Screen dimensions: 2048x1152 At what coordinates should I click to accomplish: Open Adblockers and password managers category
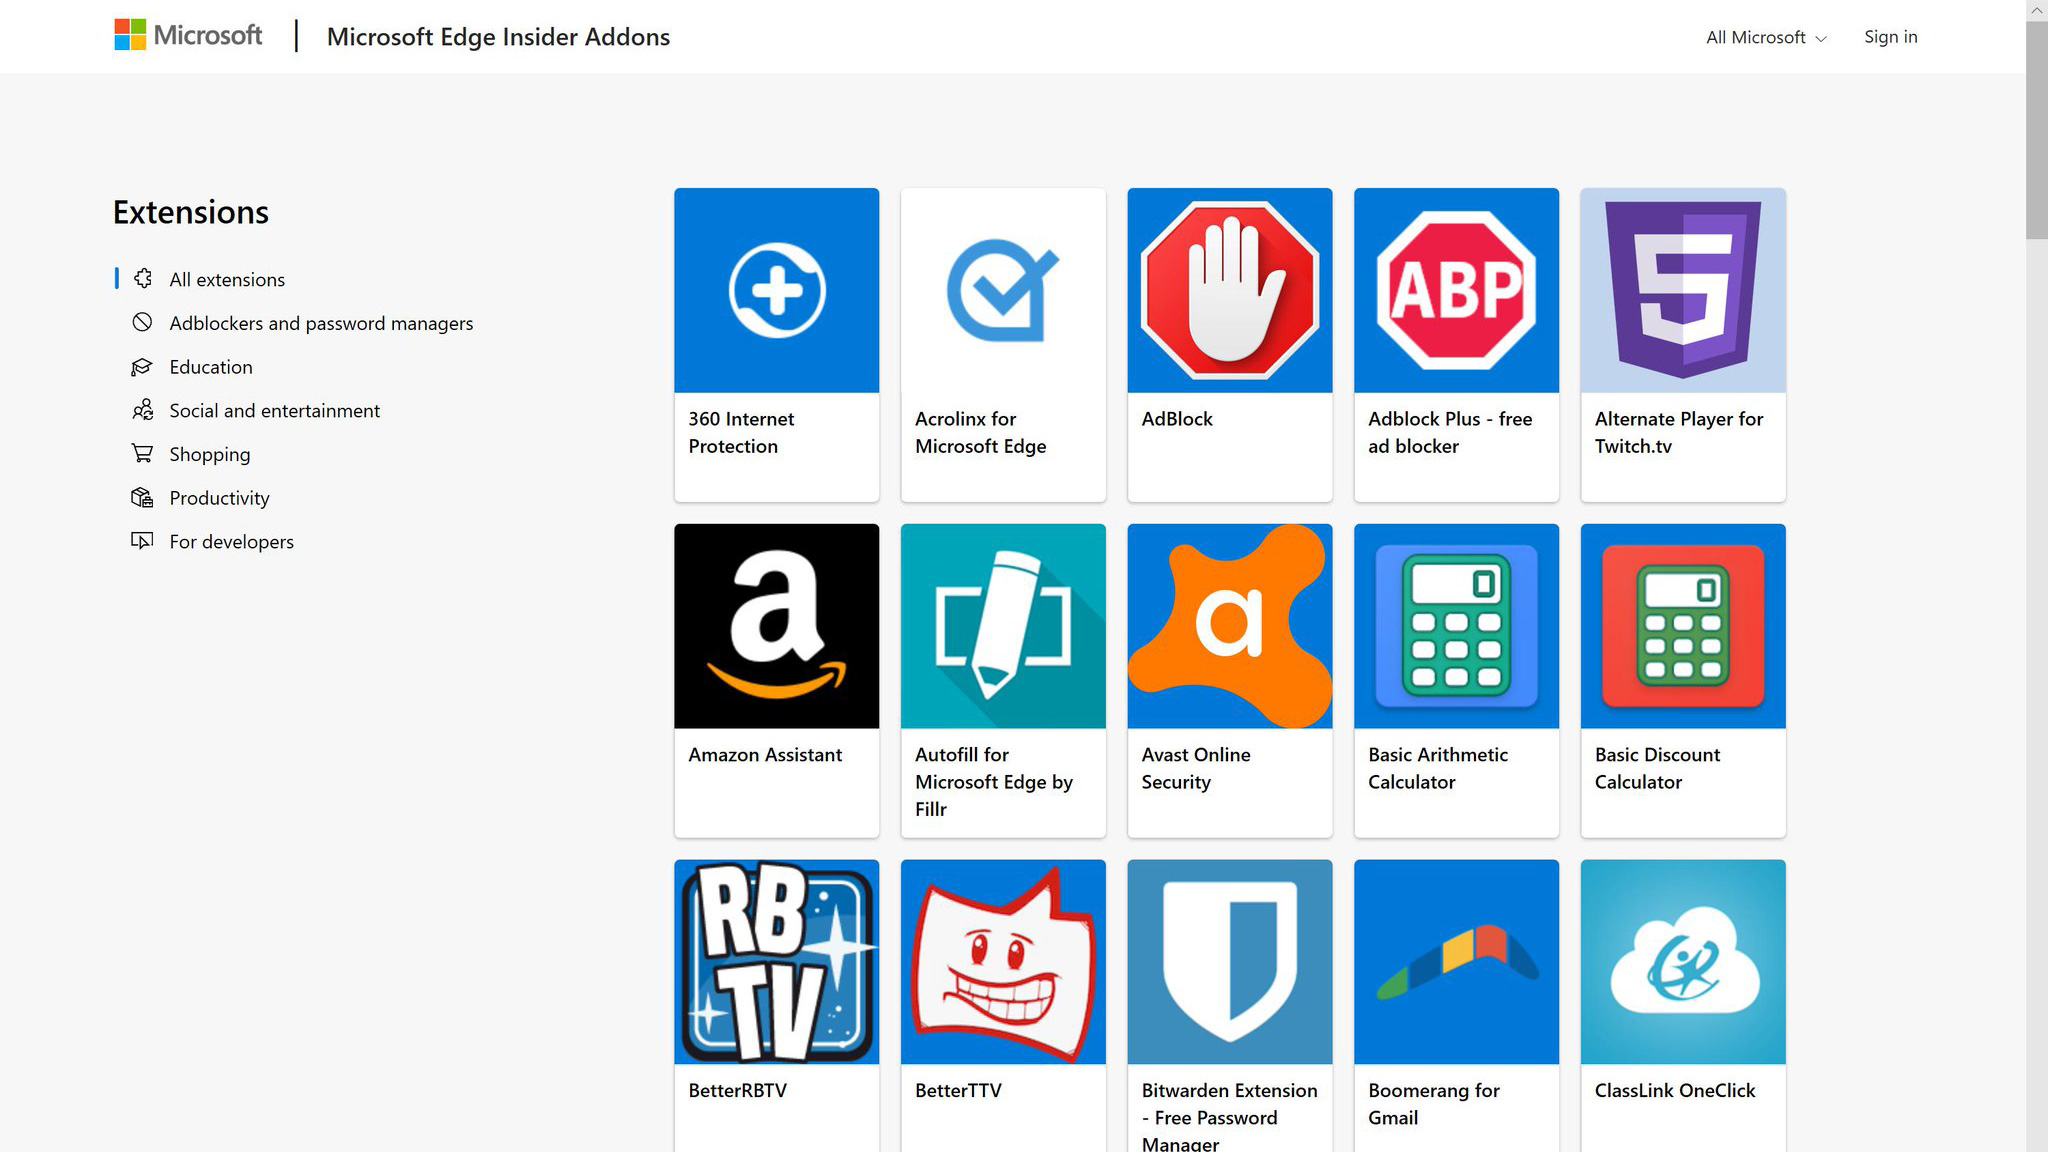click(321, 323)
